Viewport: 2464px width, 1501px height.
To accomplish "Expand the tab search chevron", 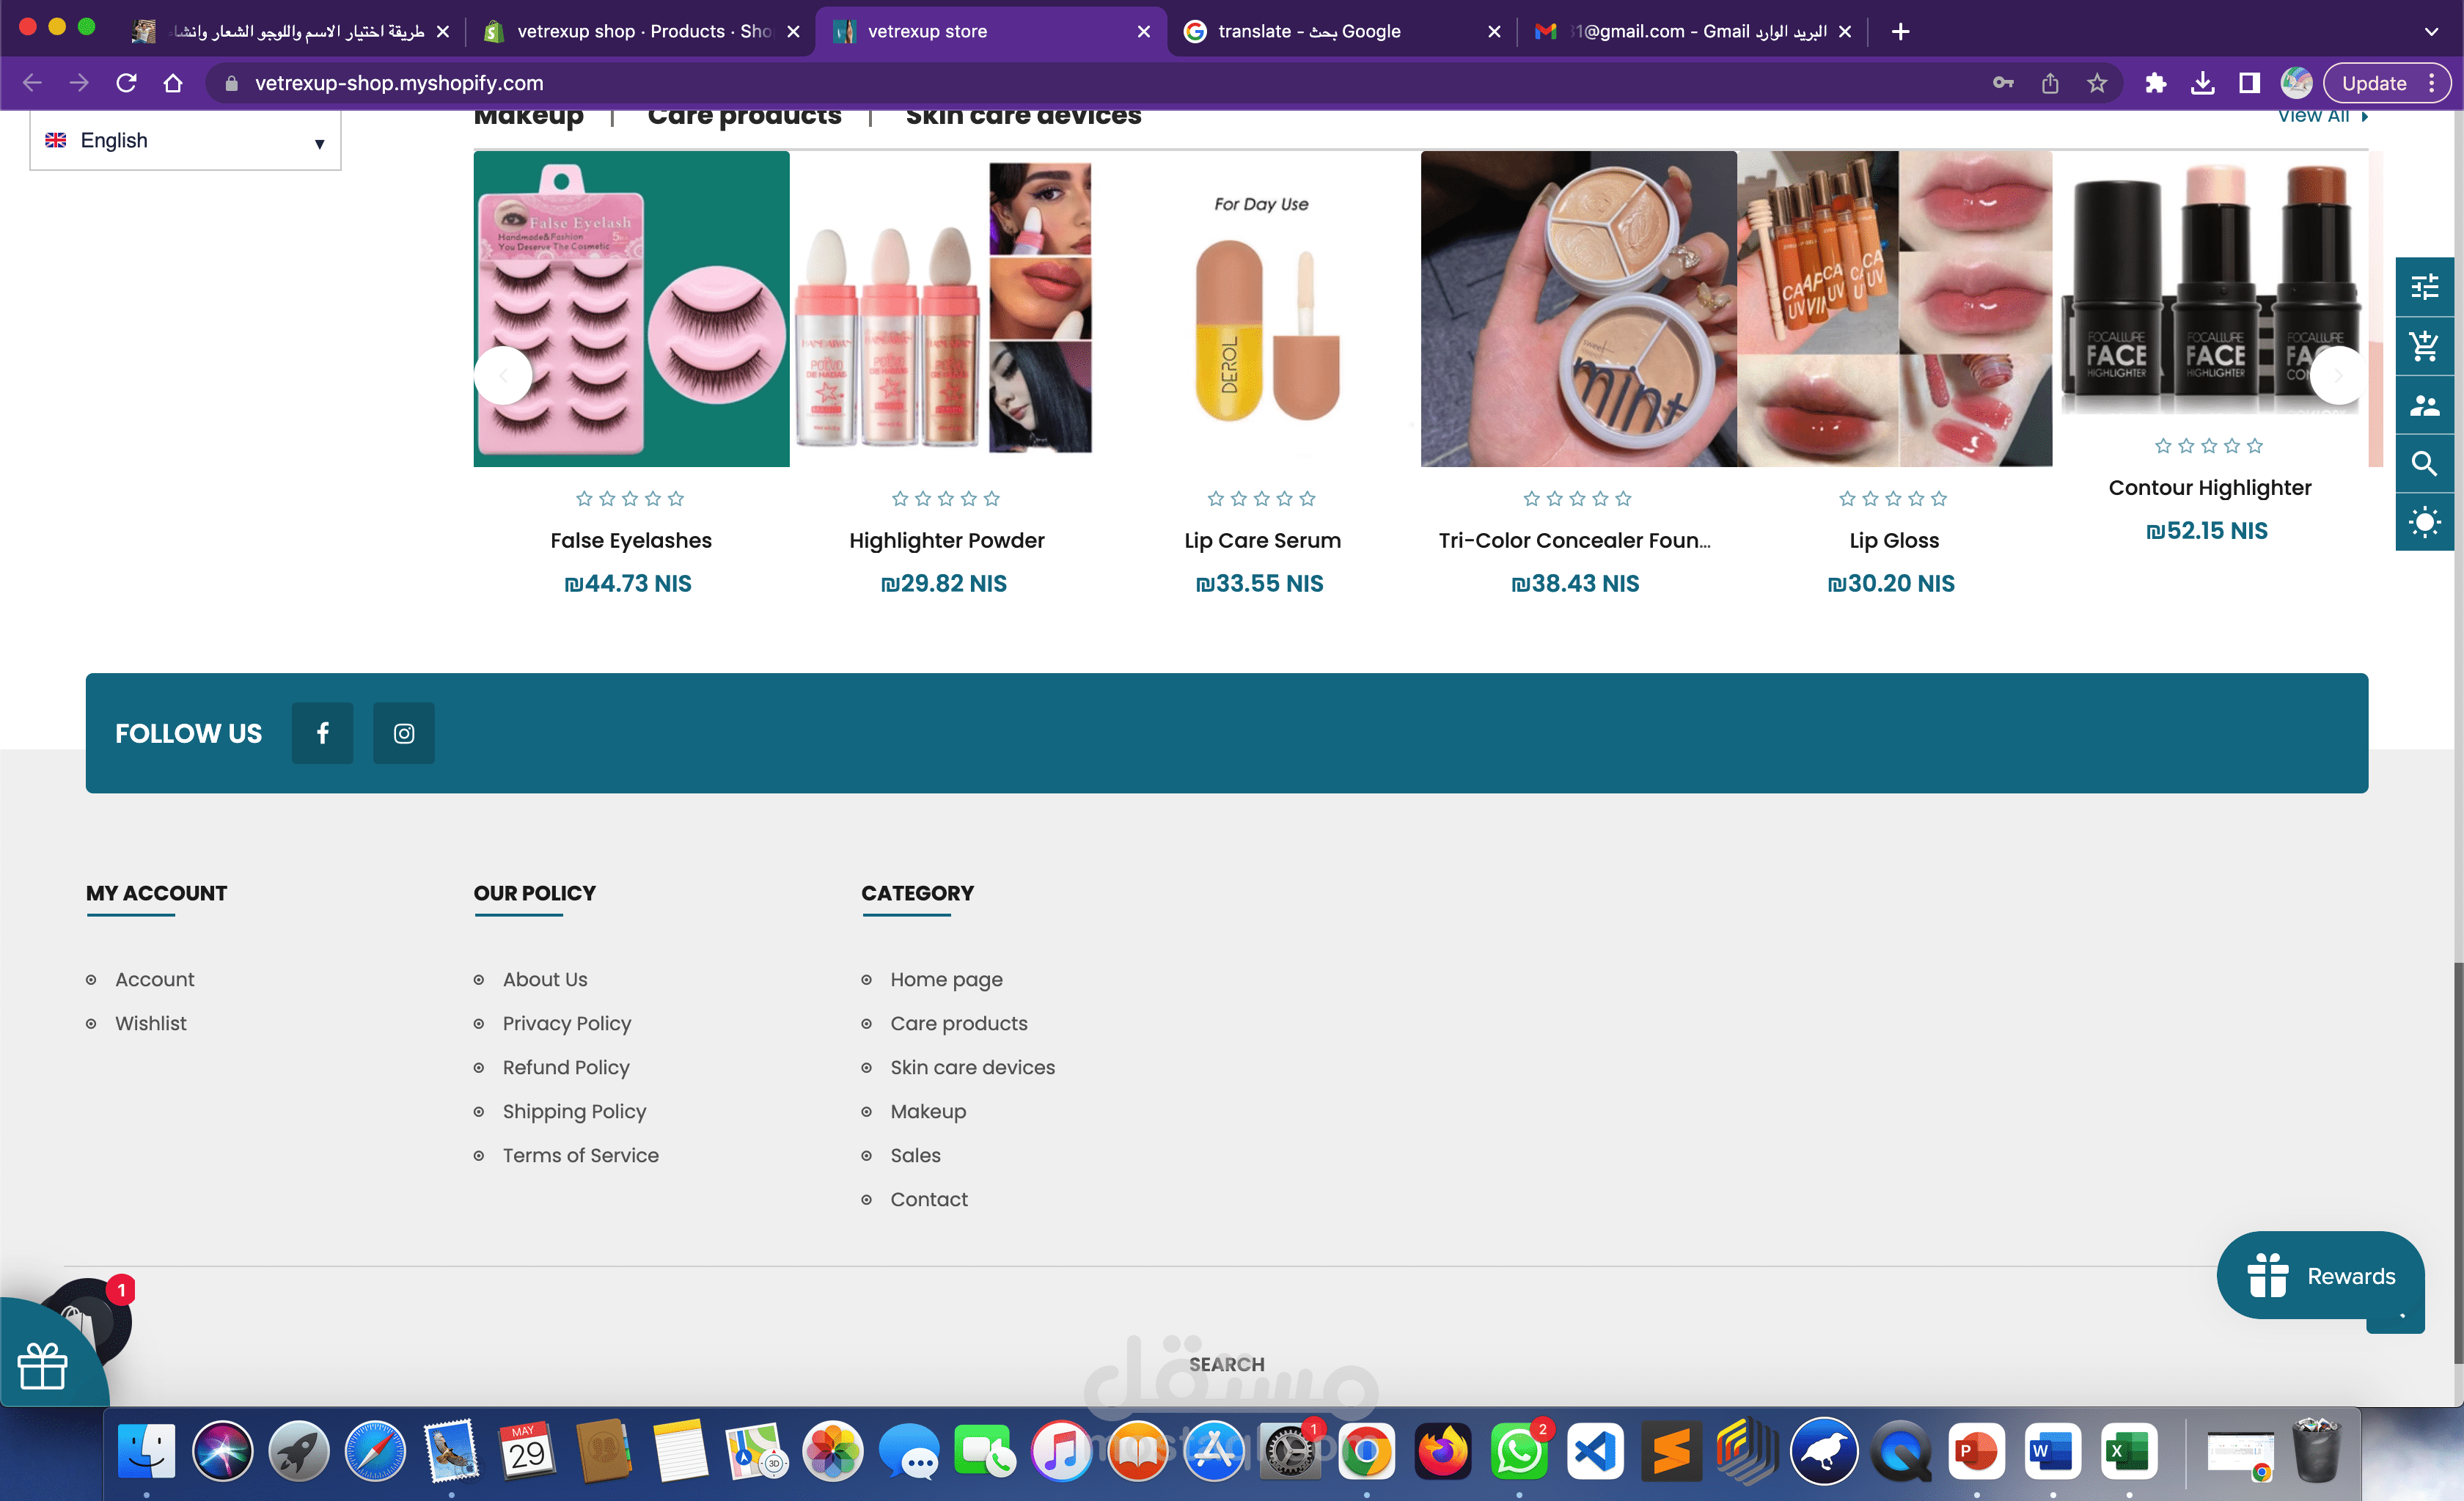I will [x=2431, y=31].
